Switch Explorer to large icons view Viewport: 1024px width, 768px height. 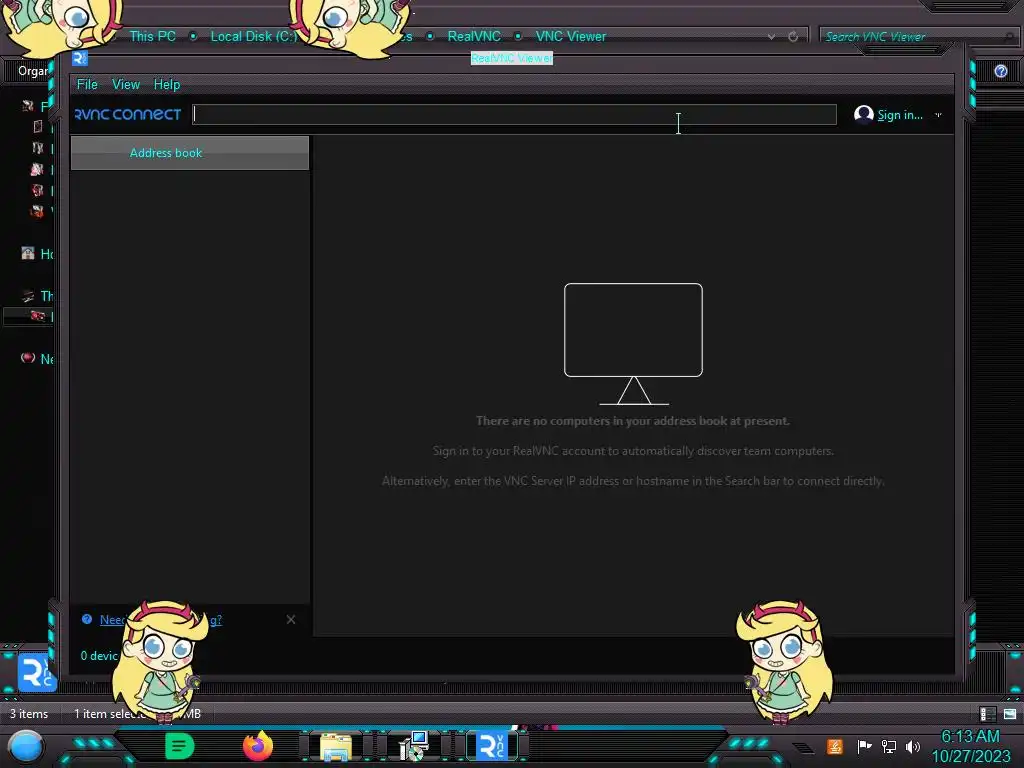pos(1010,714)
